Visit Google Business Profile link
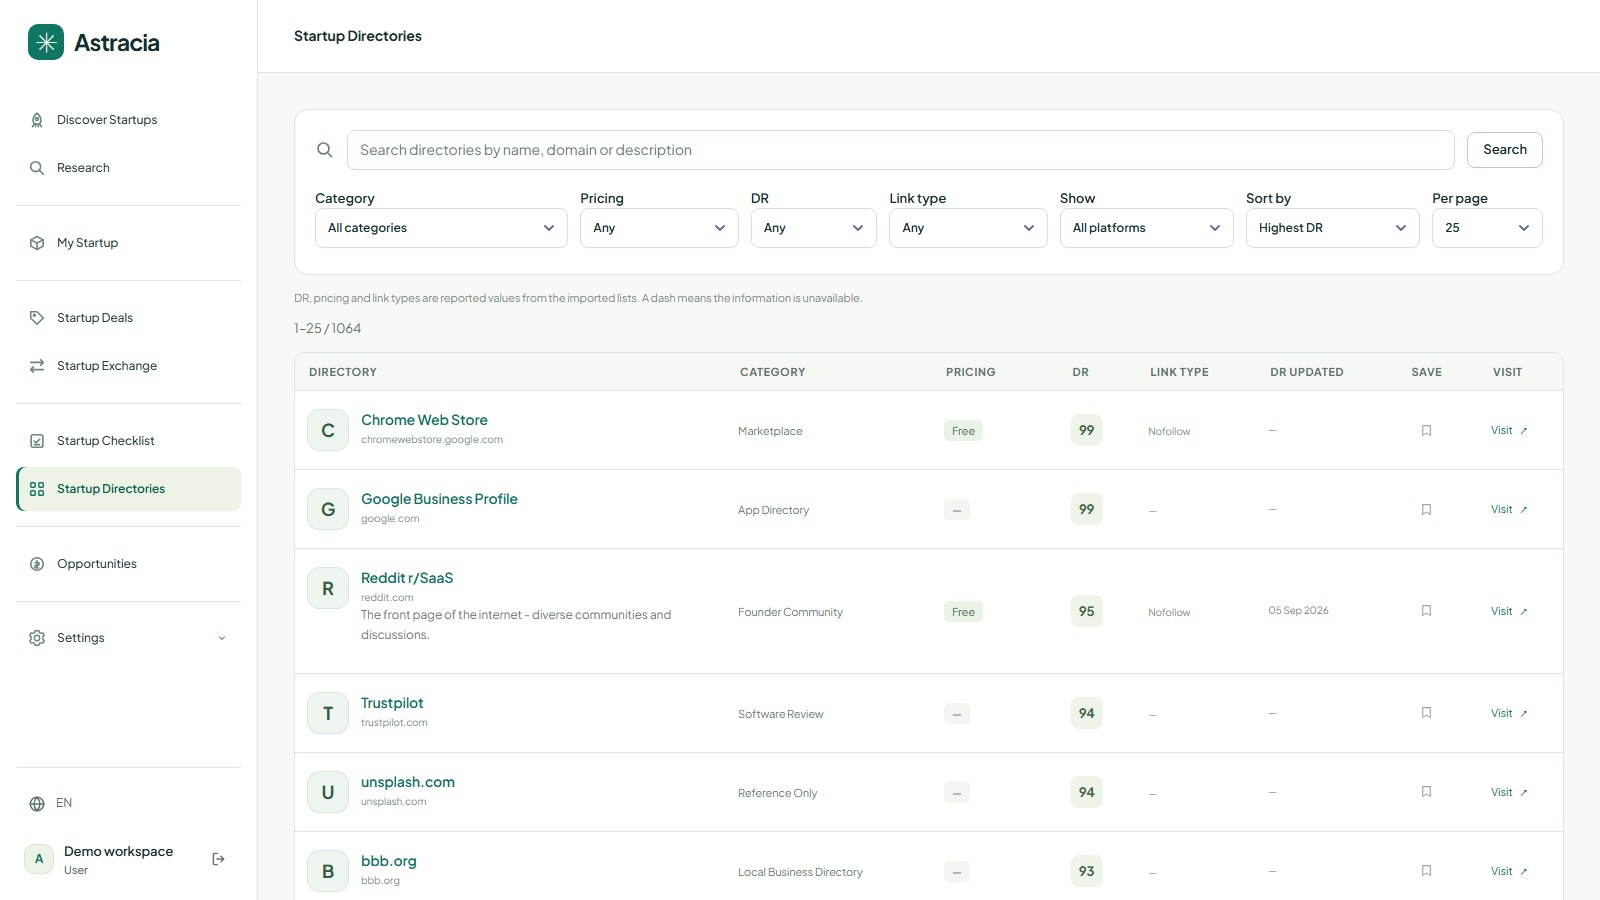Viewport: 1600px width, 900px height. (x=1509, y=510)
